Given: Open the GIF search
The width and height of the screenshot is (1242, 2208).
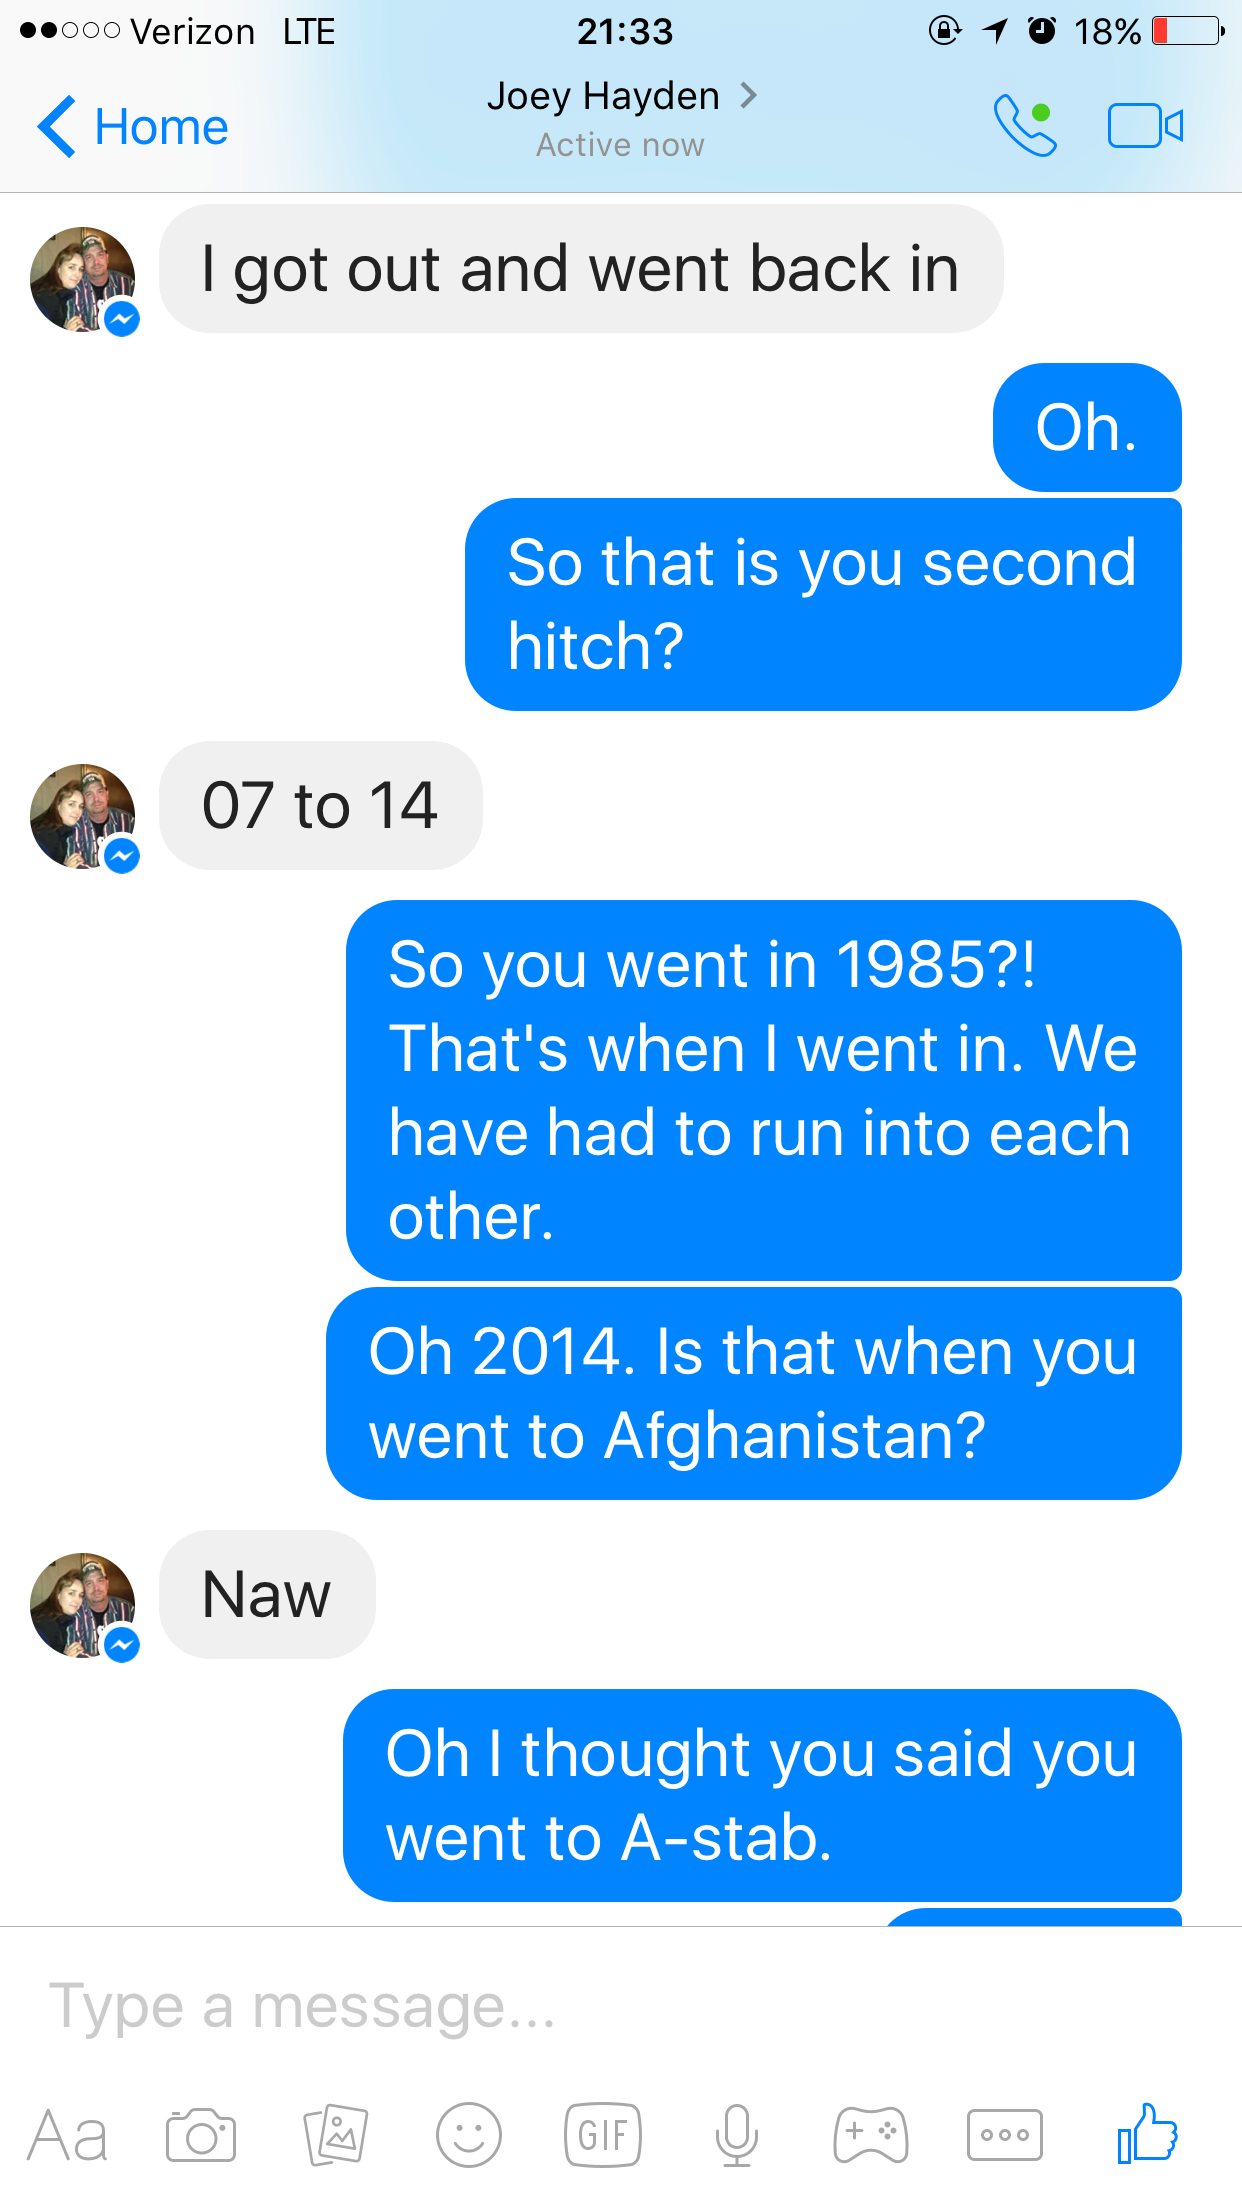Looking at the screenshot, I should click(603, 2135).
